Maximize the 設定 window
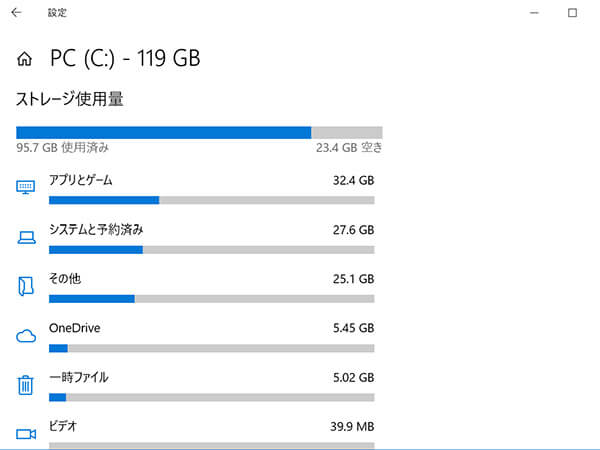The width and height of the screenshot is (600, 450). [572, 13]
